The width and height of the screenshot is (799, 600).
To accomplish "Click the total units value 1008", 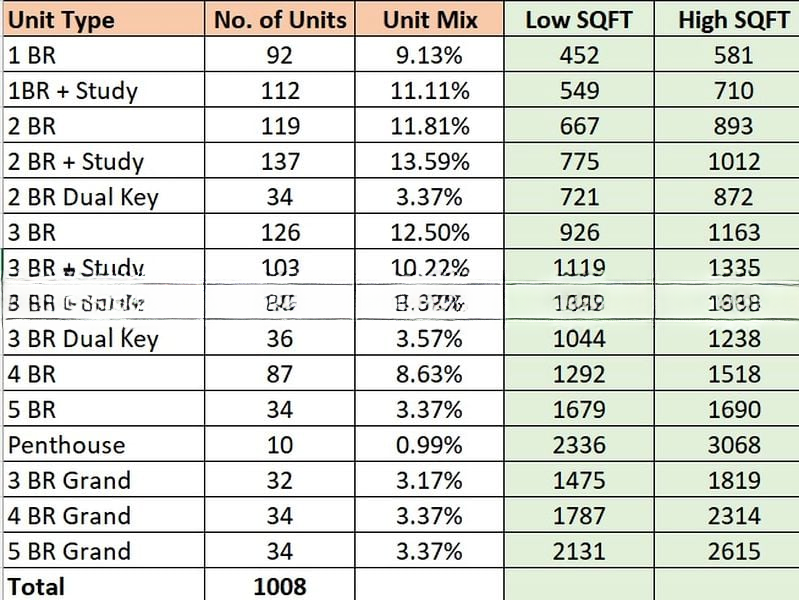I will (280, 586).
